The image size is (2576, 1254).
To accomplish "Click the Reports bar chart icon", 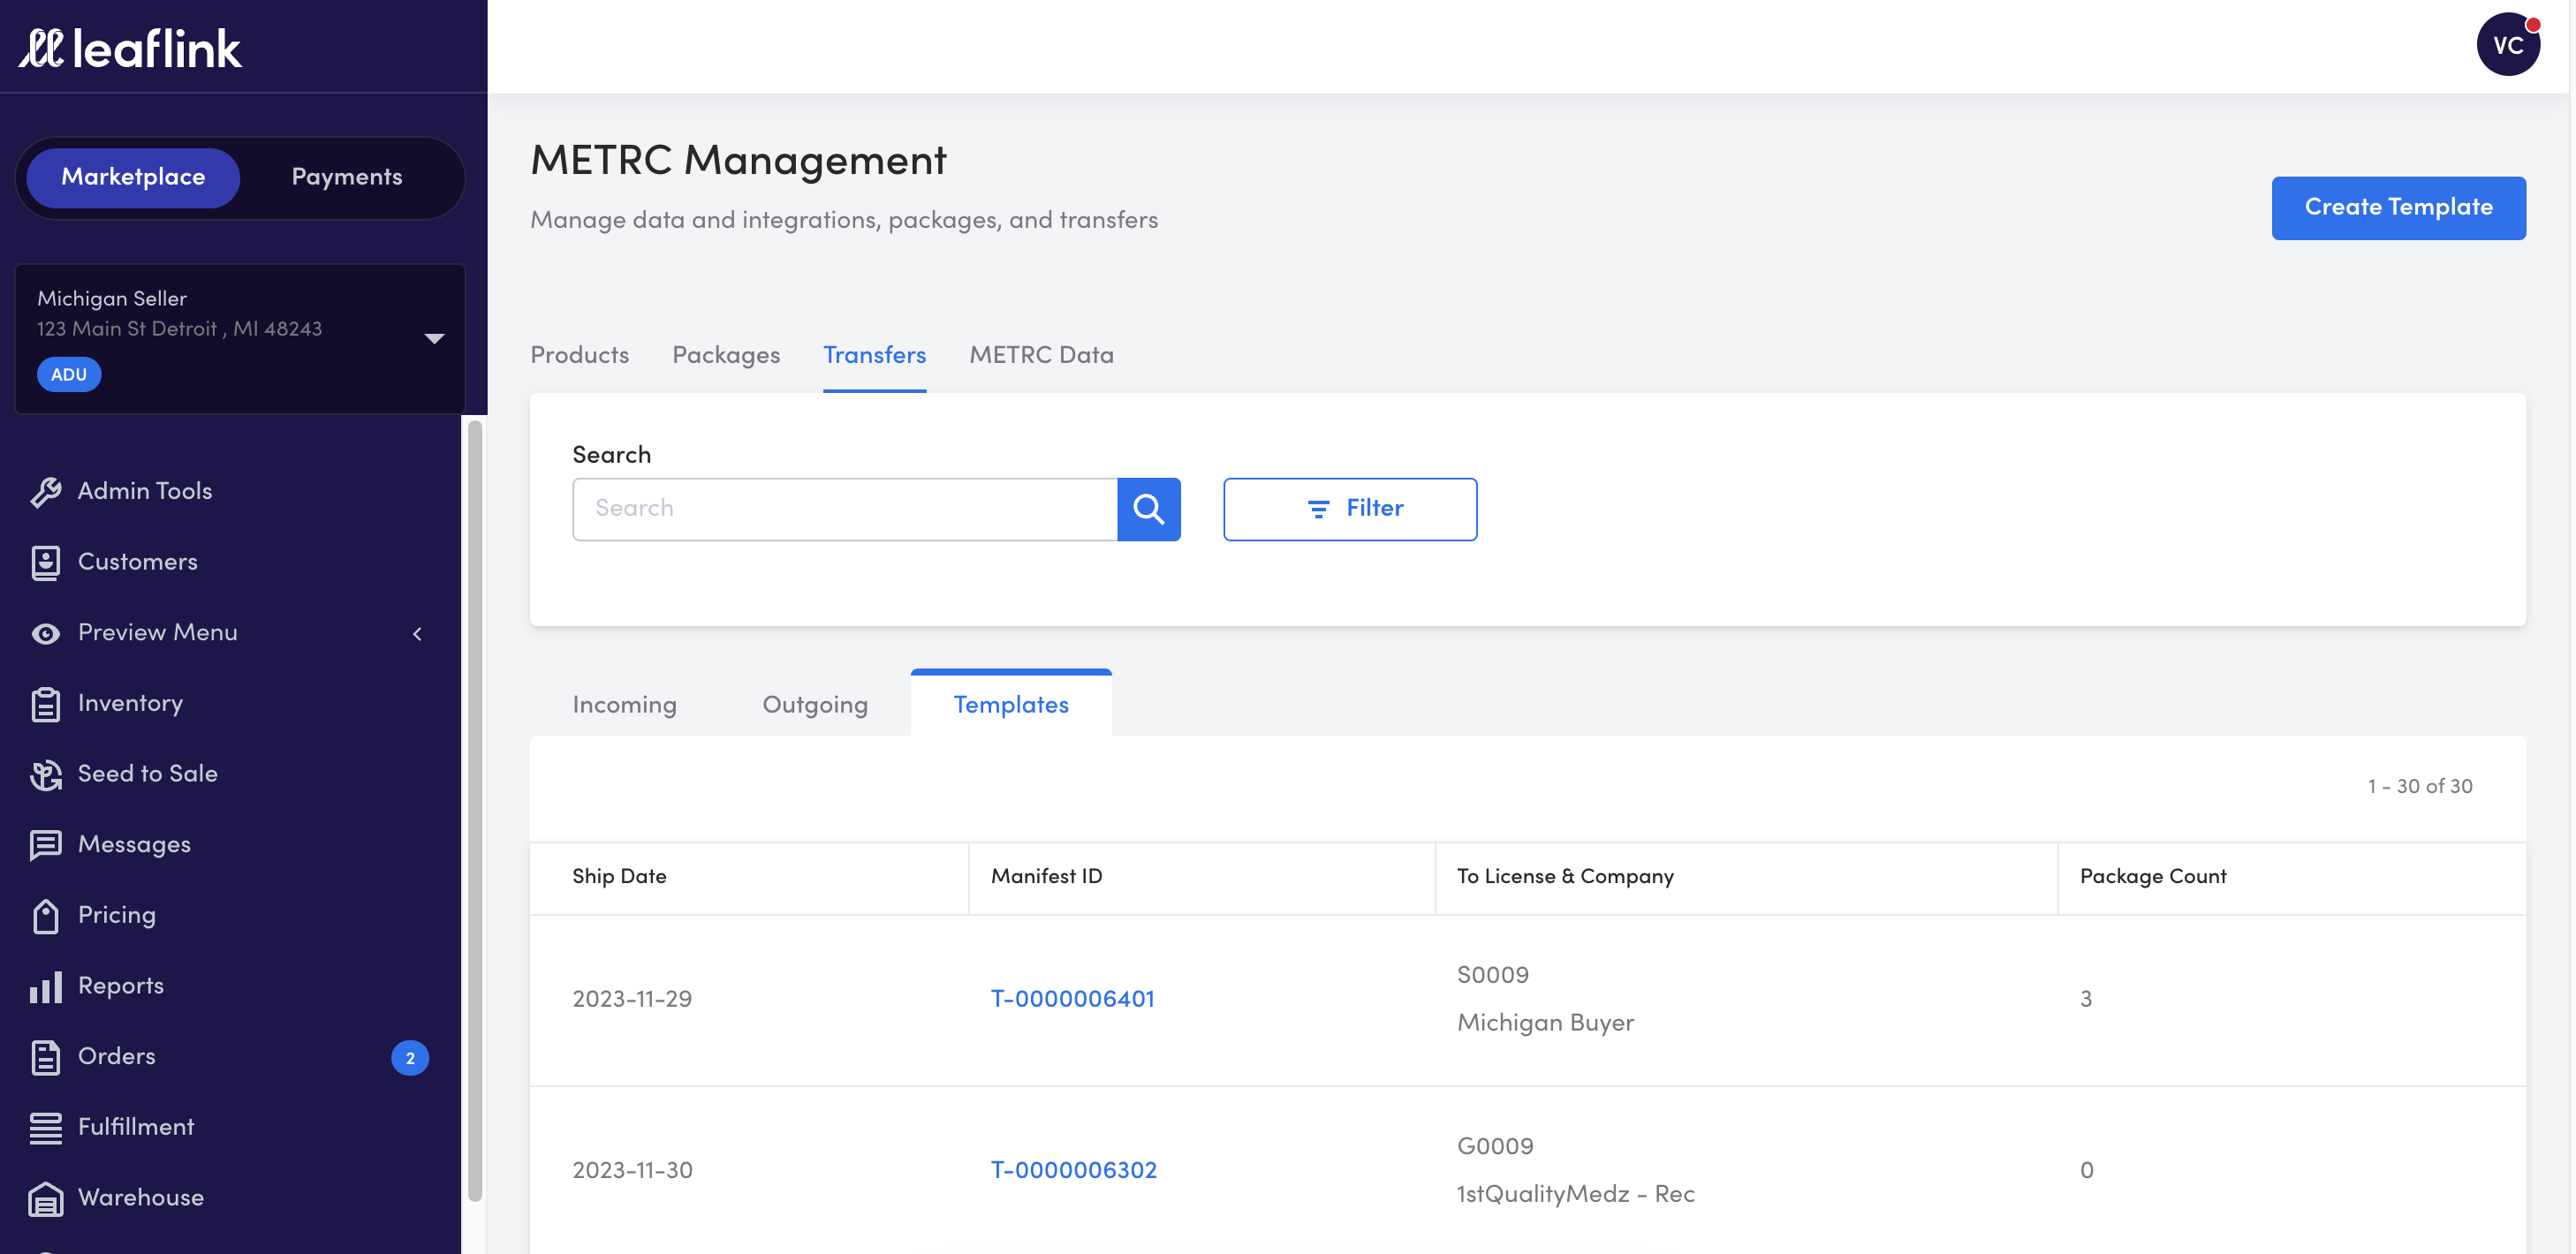I will point(45,986).
